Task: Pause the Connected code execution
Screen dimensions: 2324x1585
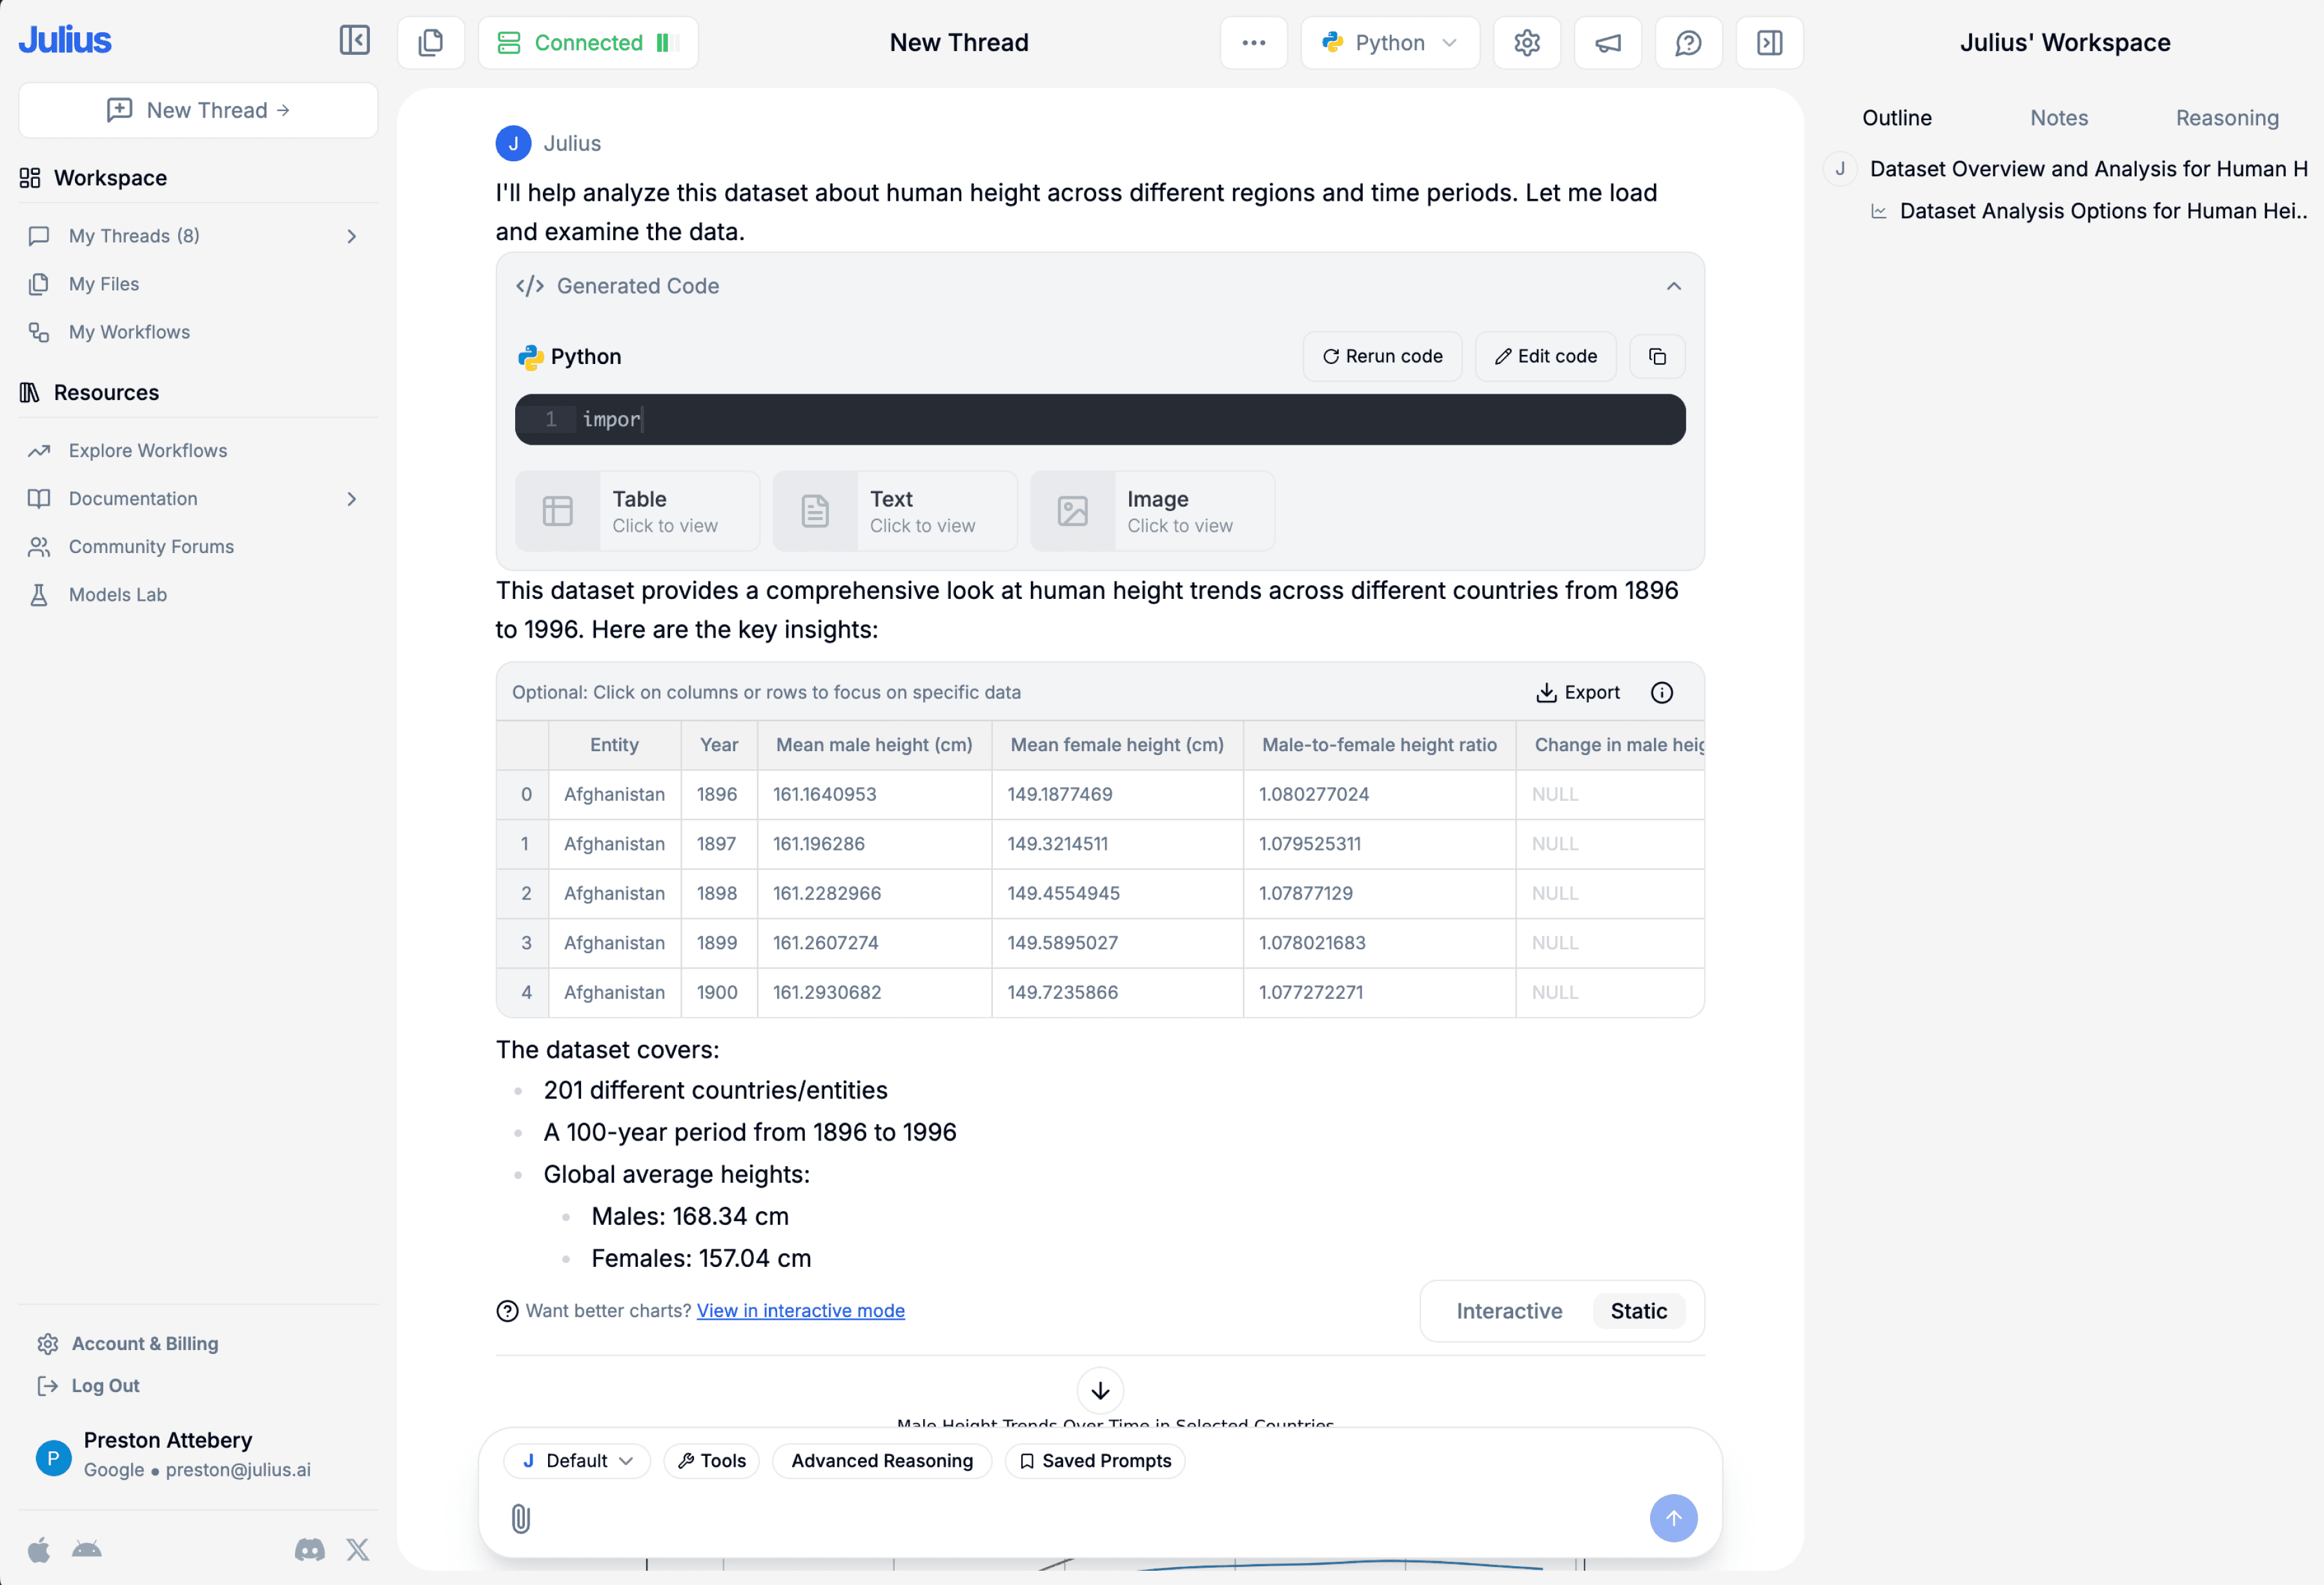Action: point(666,42)
